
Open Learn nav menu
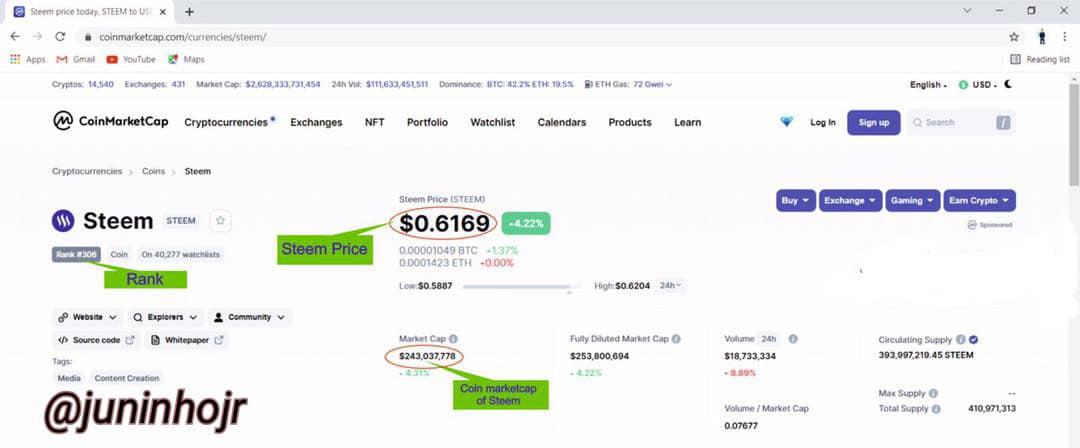tap(687, 122)
